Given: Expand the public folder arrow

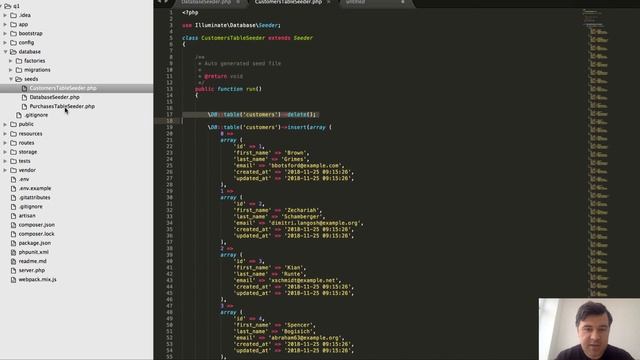Looking at the screenshot, I should point(5,124).
